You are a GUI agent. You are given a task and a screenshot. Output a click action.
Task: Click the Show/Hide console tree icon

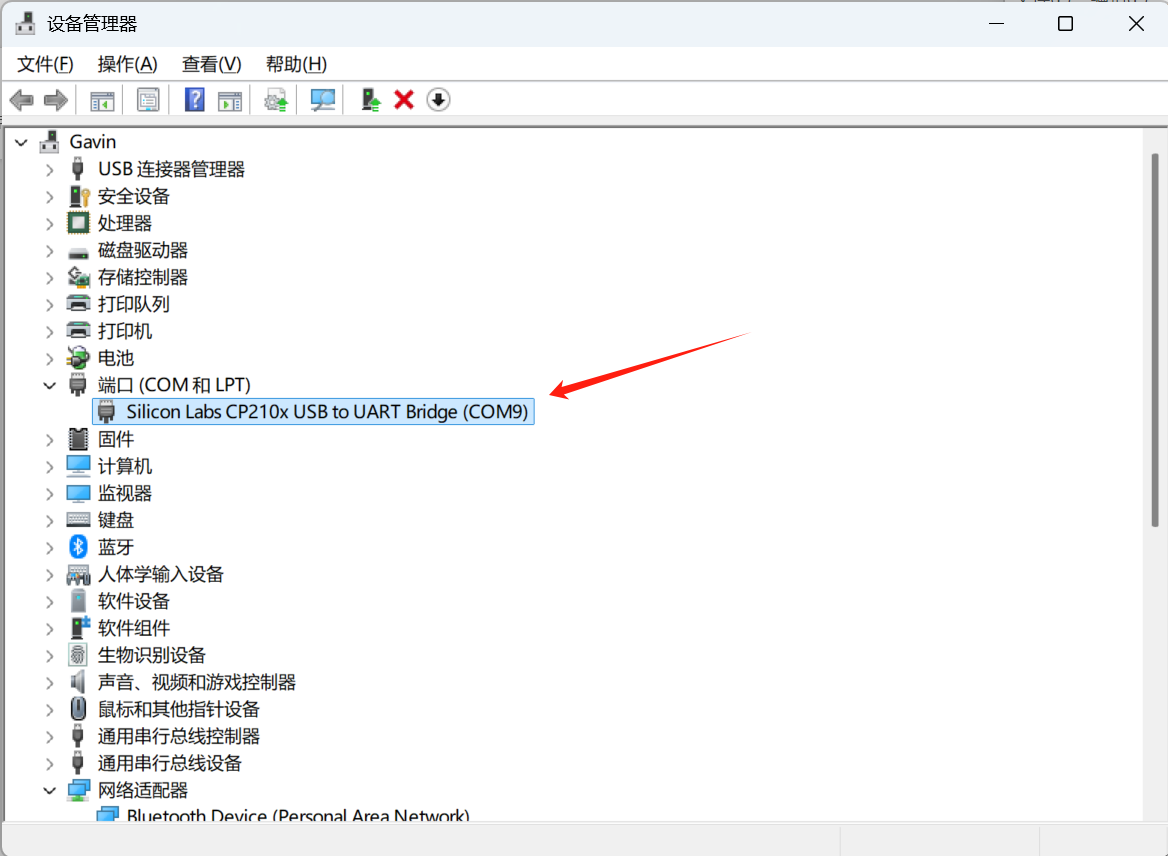point(102,100)
